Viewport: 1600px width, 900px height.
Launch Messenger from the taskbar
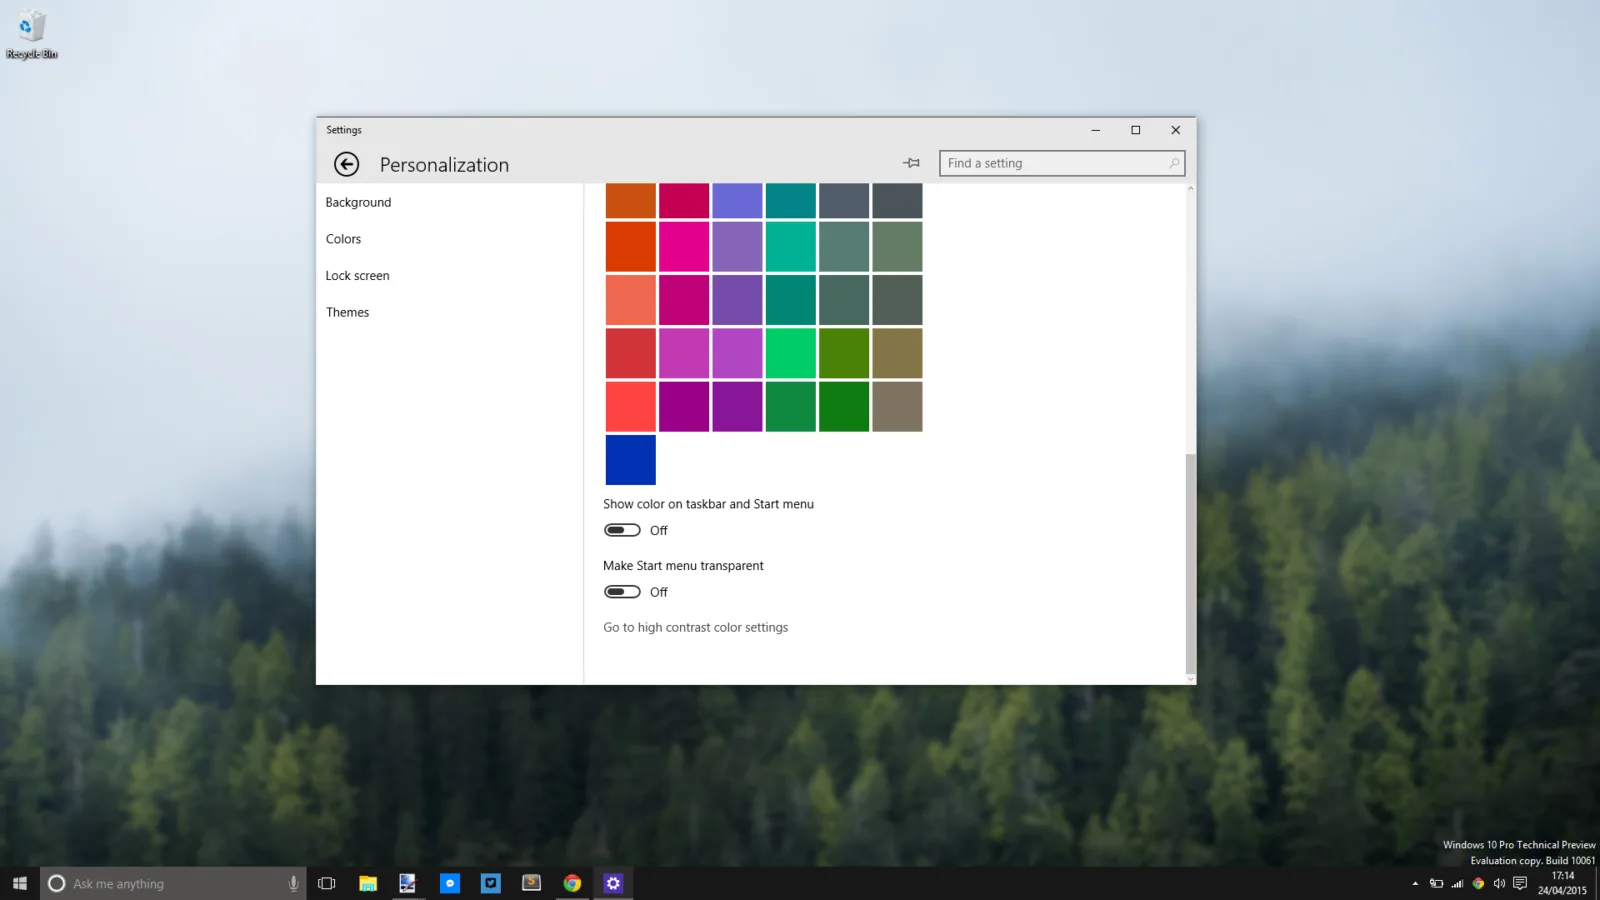pos(450,883)
